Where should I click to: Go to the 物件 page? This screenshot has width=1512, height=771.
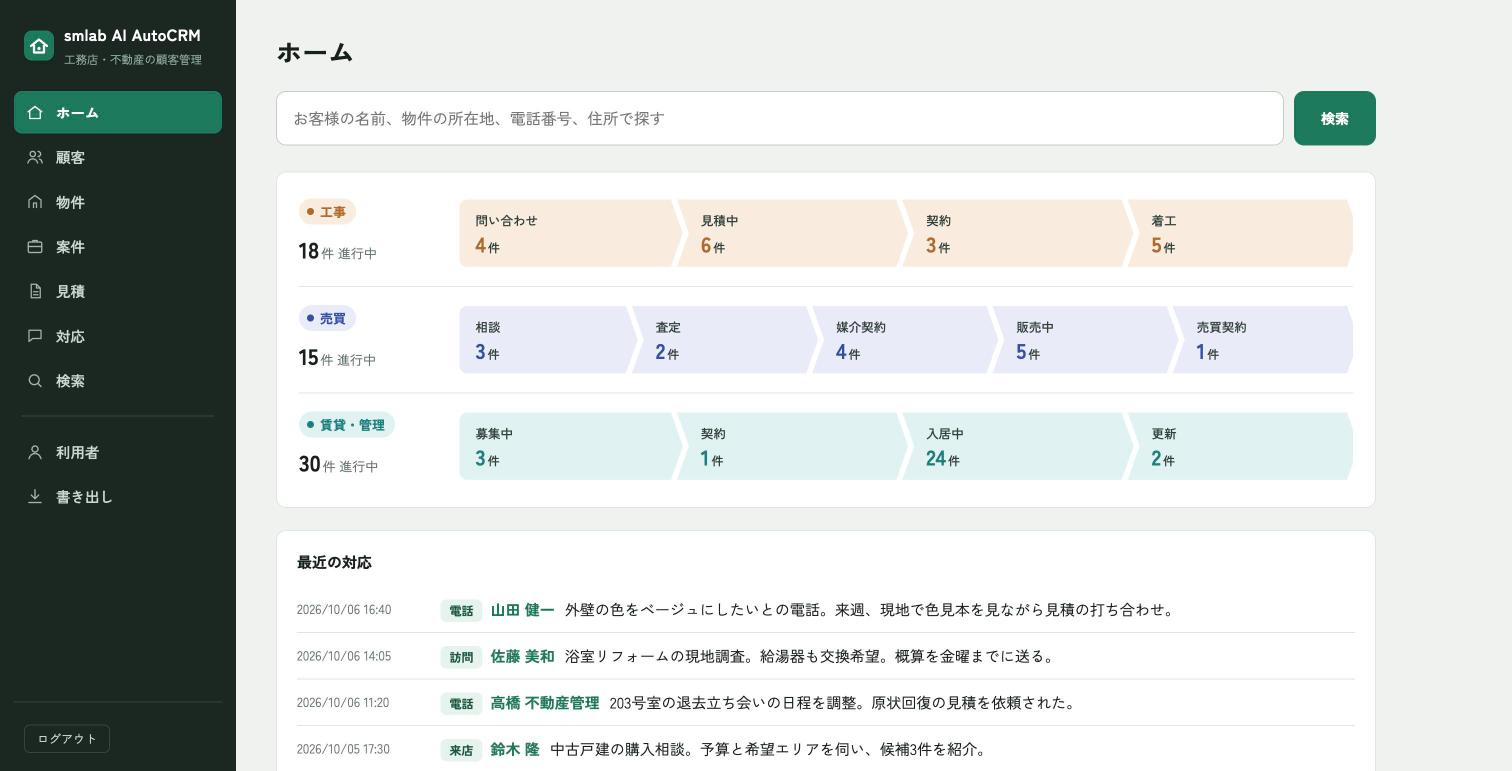coord(118,202)
